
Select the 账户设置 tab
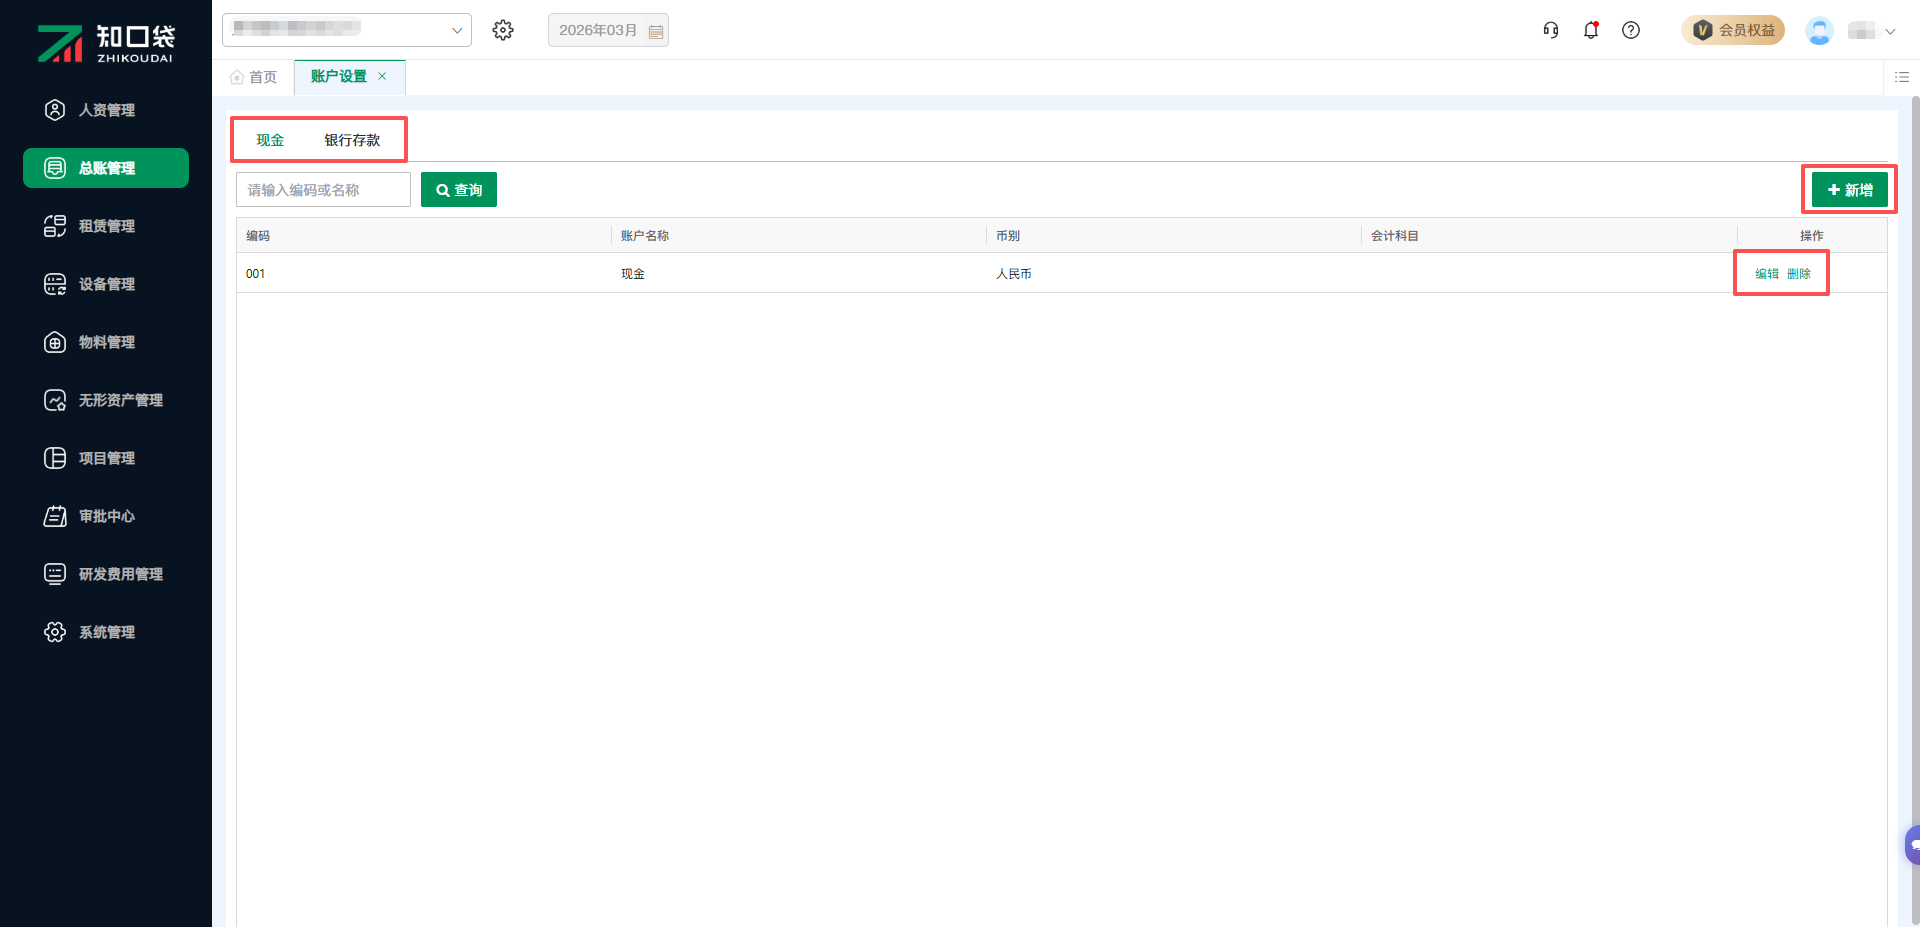click(338, 77)
